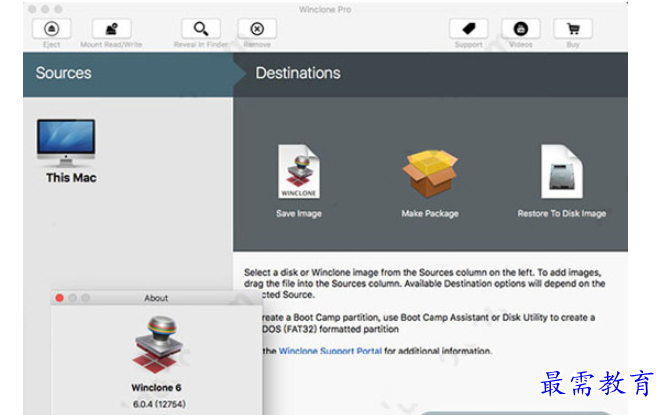662x415 pixels.
Task: Select the This Mac source
Action: click(x=68, y=151)
